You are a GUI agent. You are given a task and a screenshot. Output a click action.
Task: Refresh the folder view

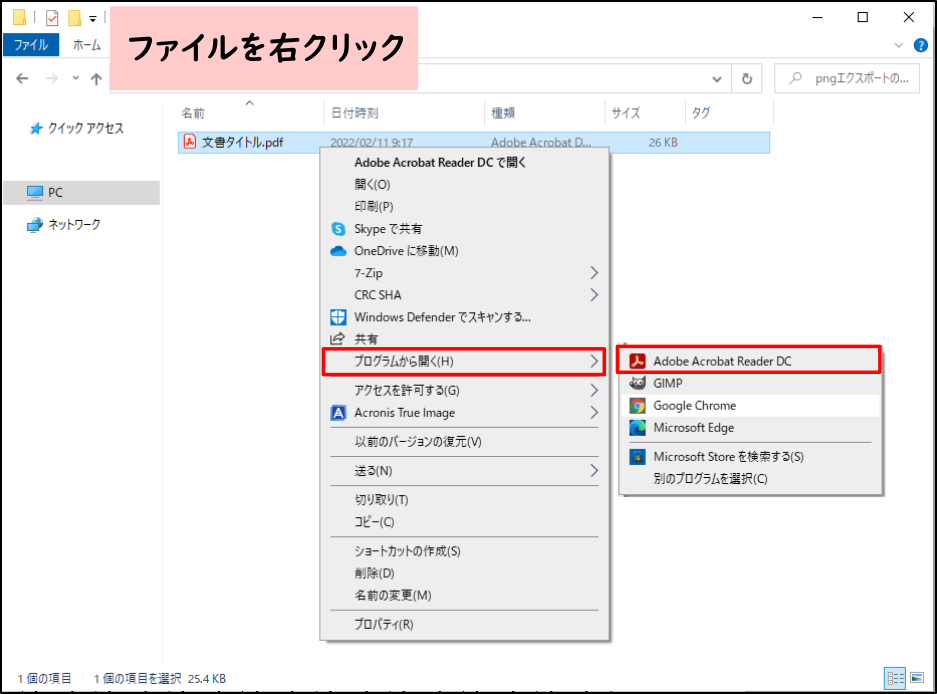pyautogui.click(x=747, y=78)
